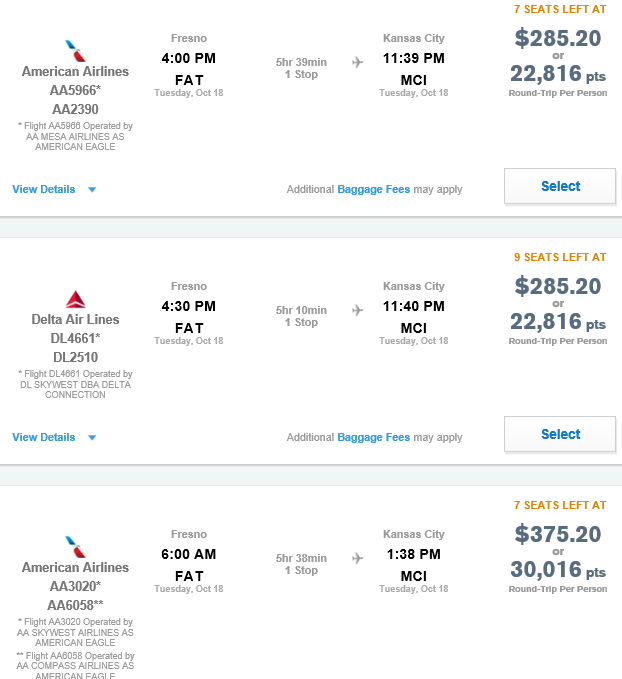This screenshot has width=622, height=679.
Task: Click the American Airlines logo on flight AA5966
Action: click(x=75, y=51)
